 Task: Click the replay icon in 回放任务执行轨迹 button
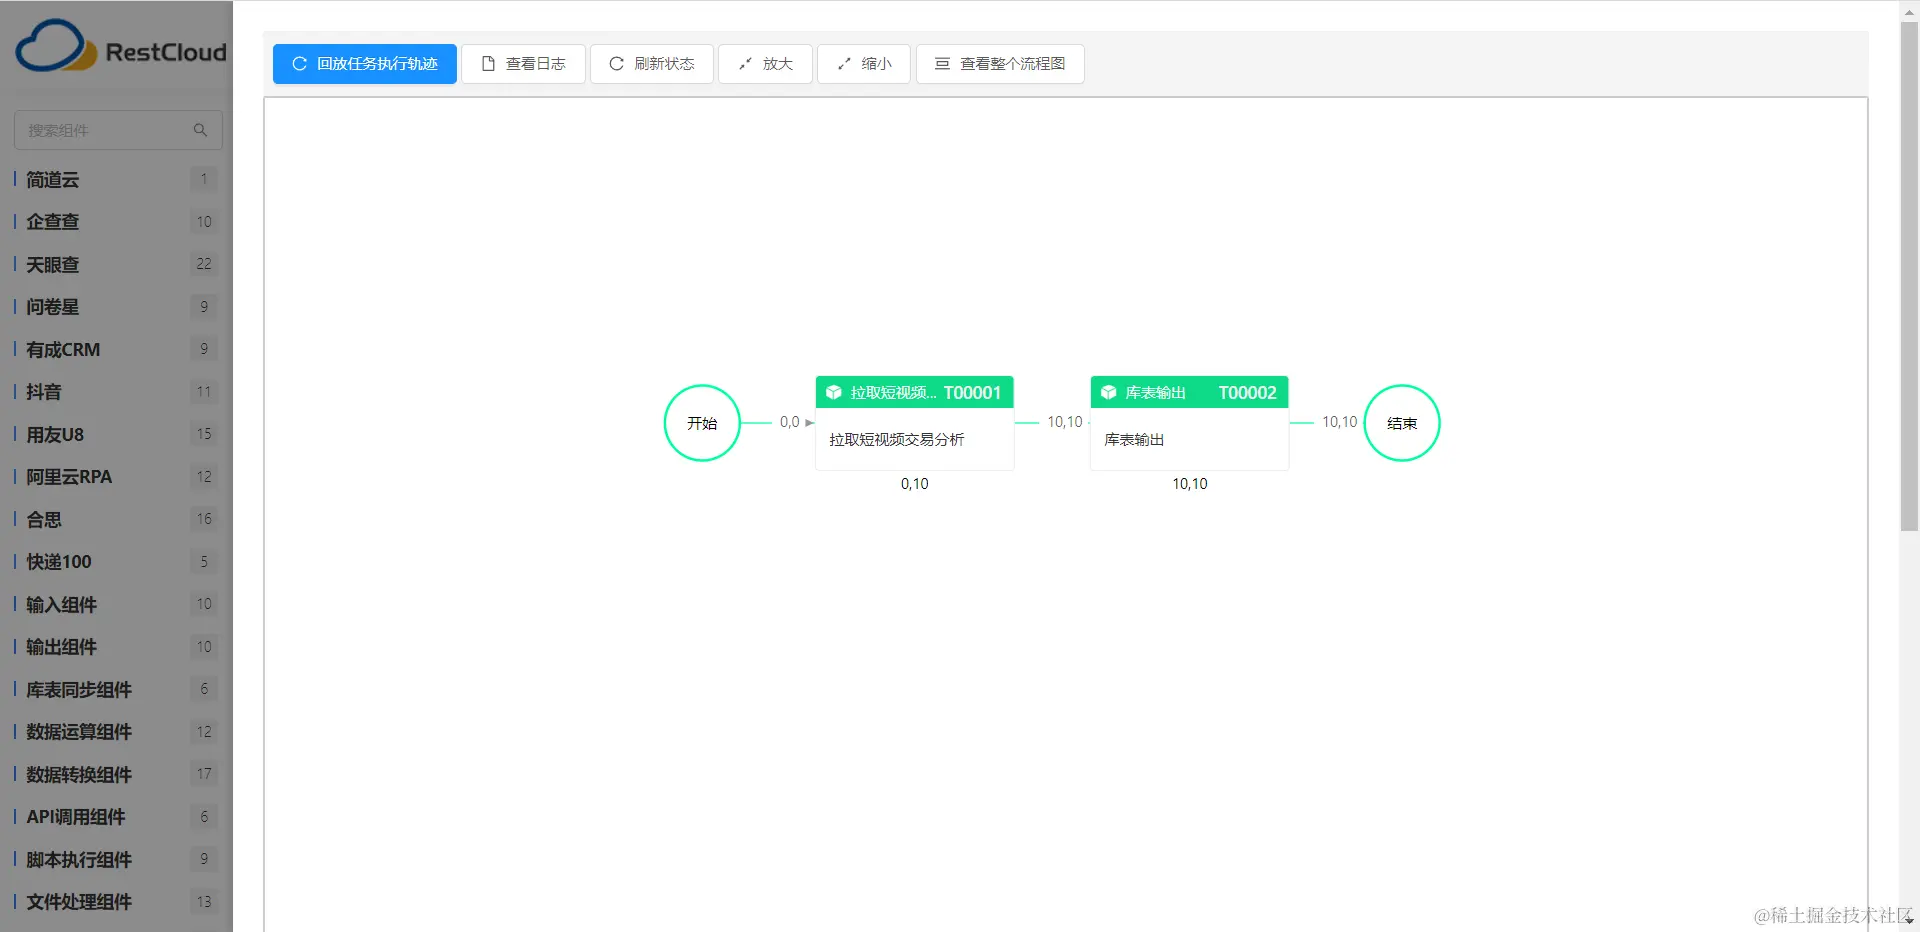point(299,64)
